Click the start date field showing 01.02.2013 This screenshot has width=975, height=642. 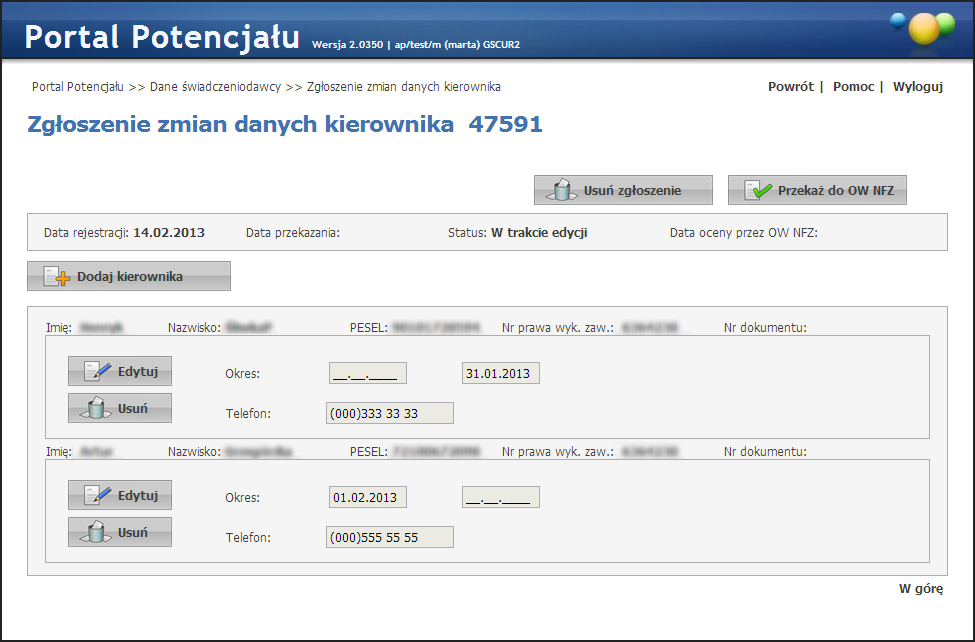(367, 498)
